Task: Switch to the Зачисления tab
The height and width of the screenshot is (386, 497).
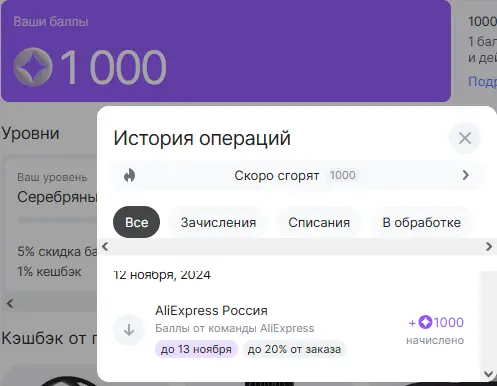Action: pyautogui.click(x=218, y=222)
